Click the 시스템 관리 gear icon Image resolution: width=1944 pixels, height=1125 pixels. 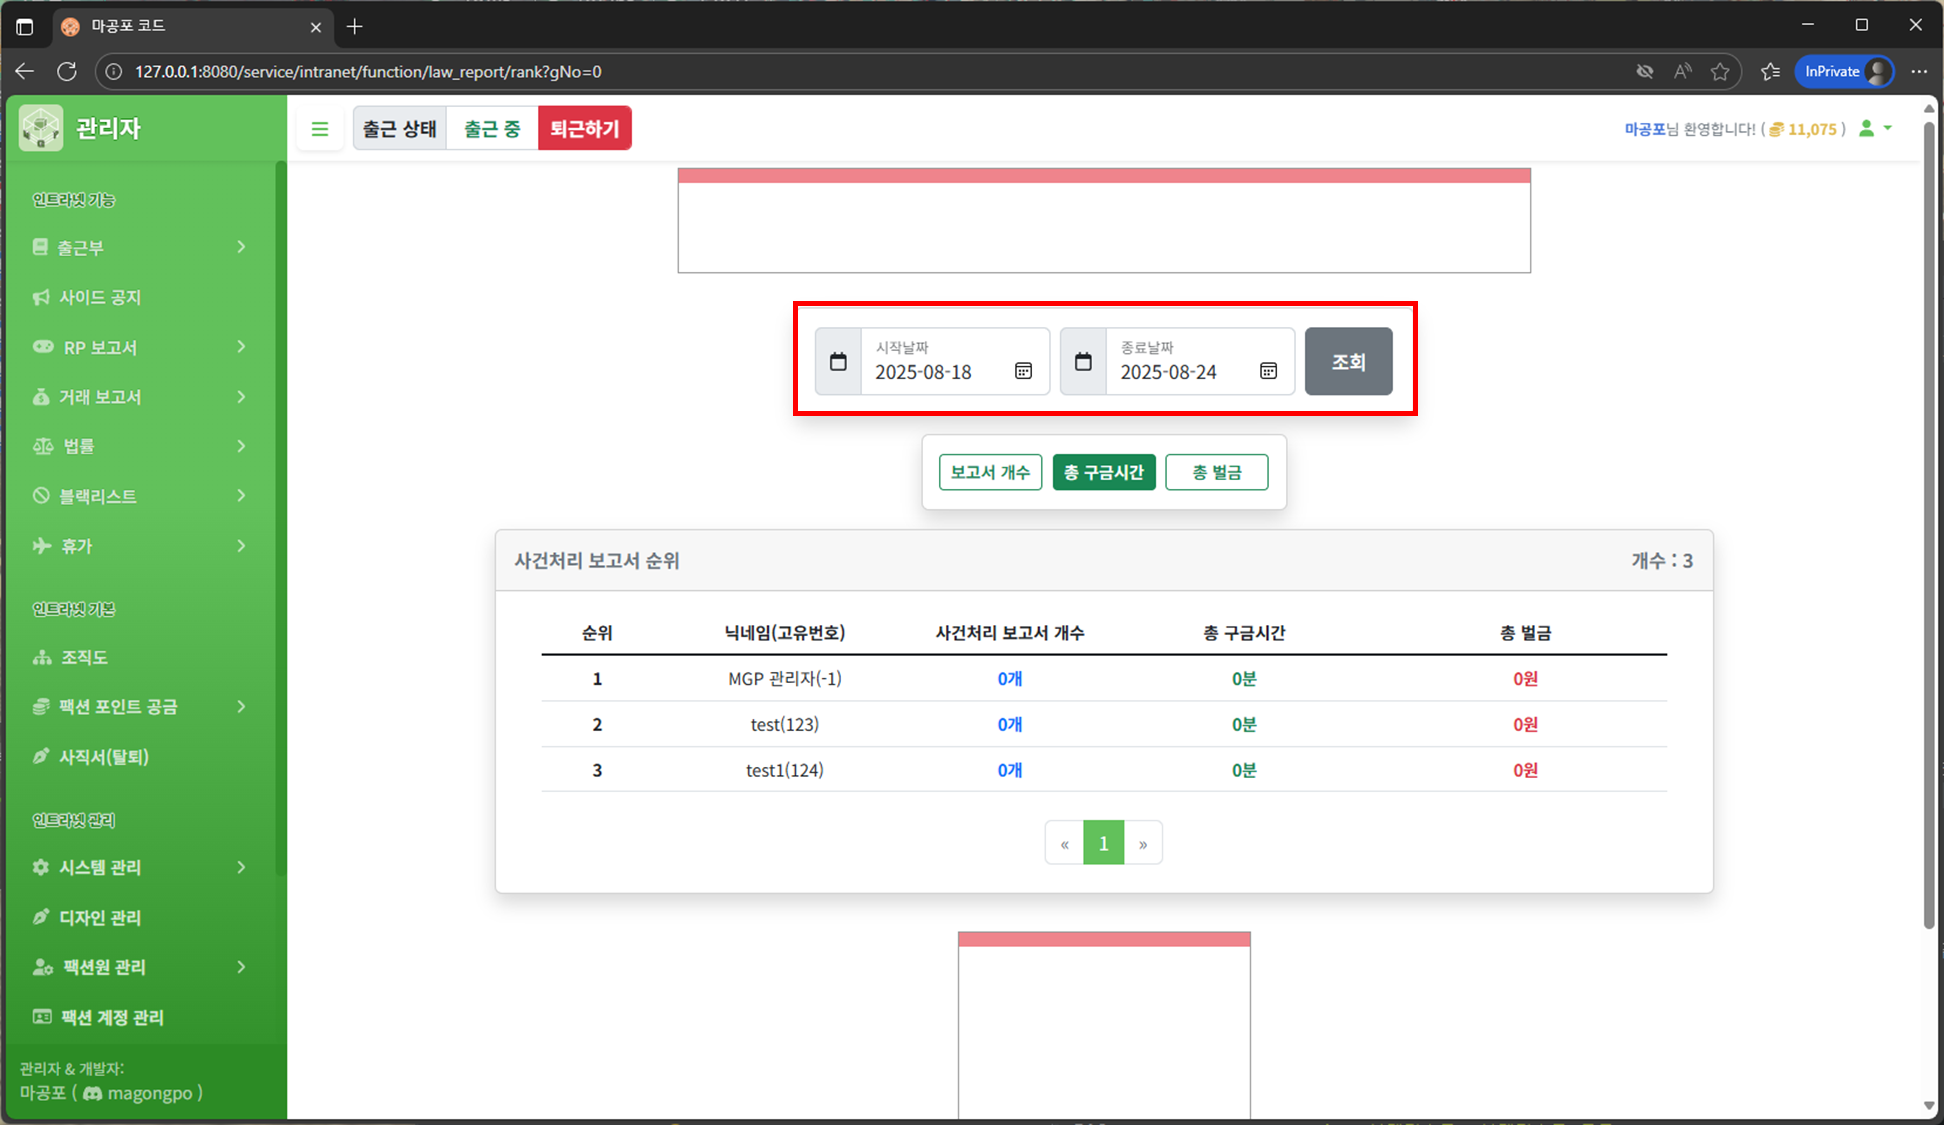(41, 867)
